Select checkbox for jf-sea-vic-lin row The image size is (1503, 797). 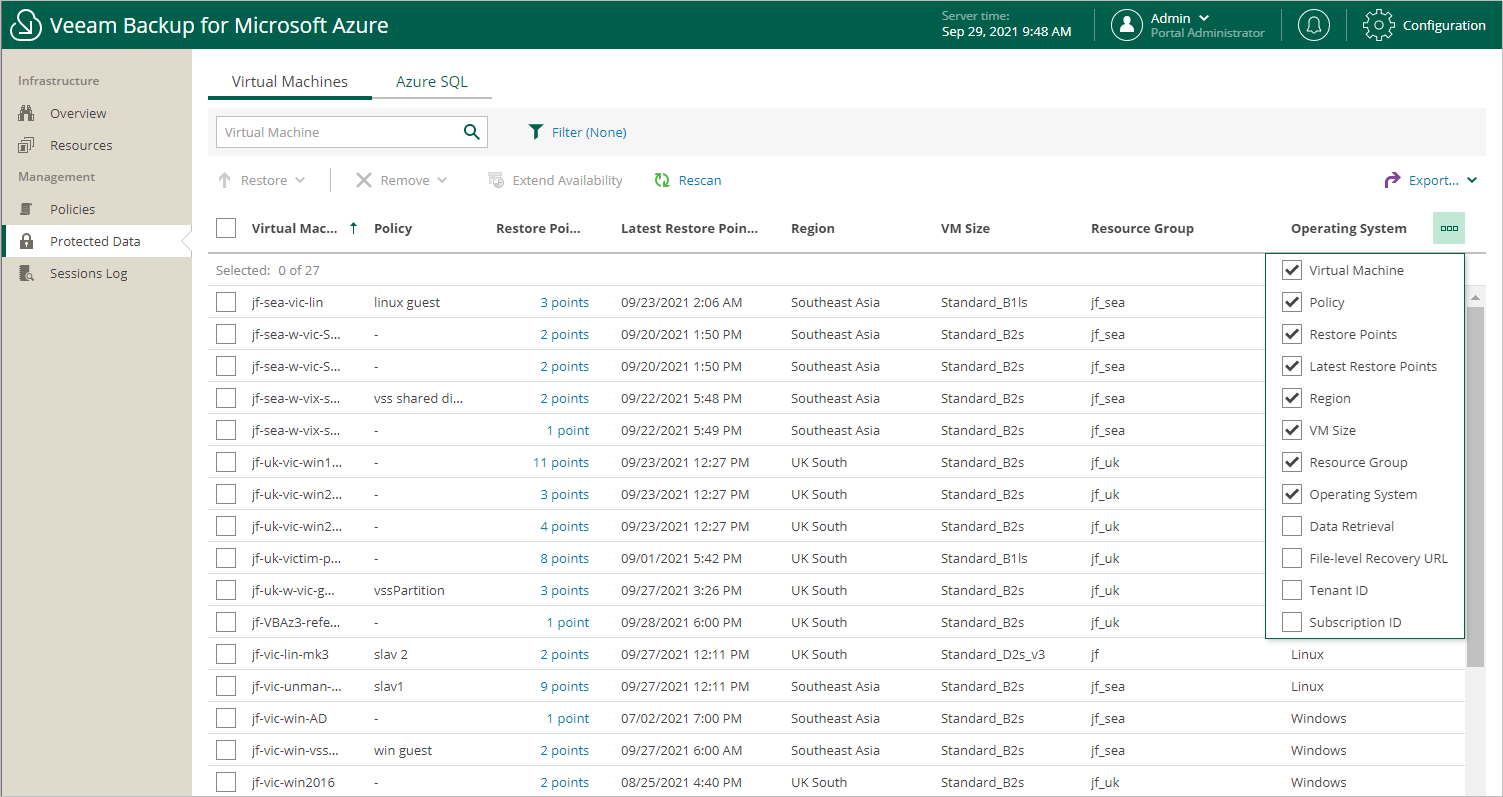point(226,302)
